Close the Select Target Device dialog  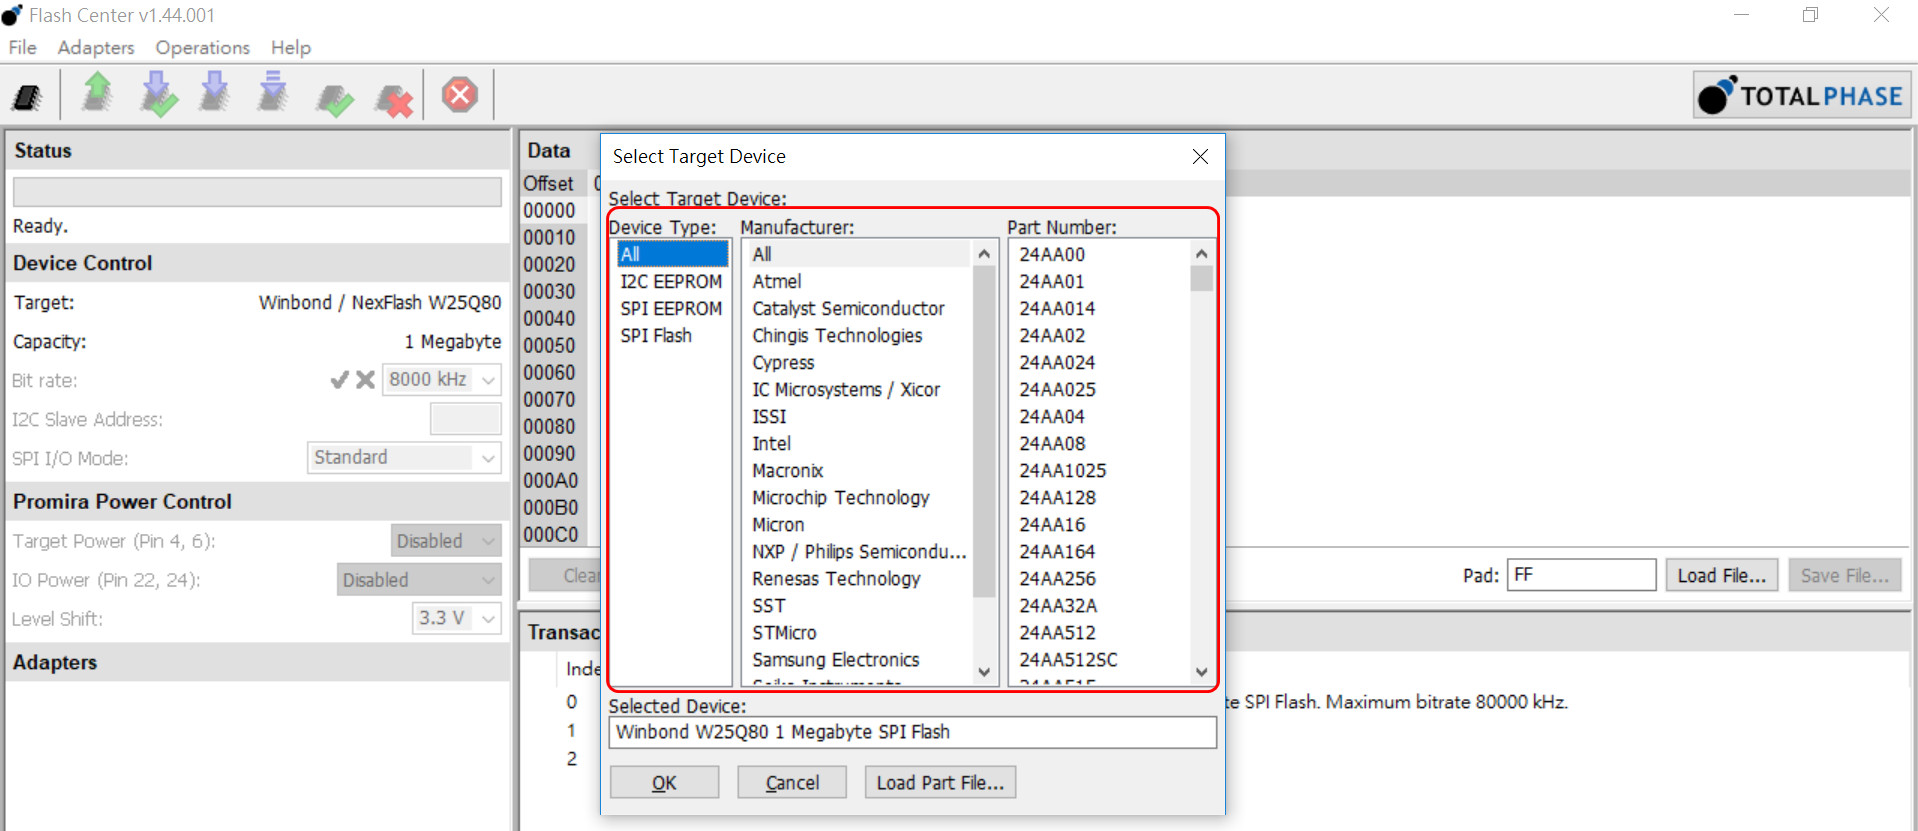click(1200, 156)
